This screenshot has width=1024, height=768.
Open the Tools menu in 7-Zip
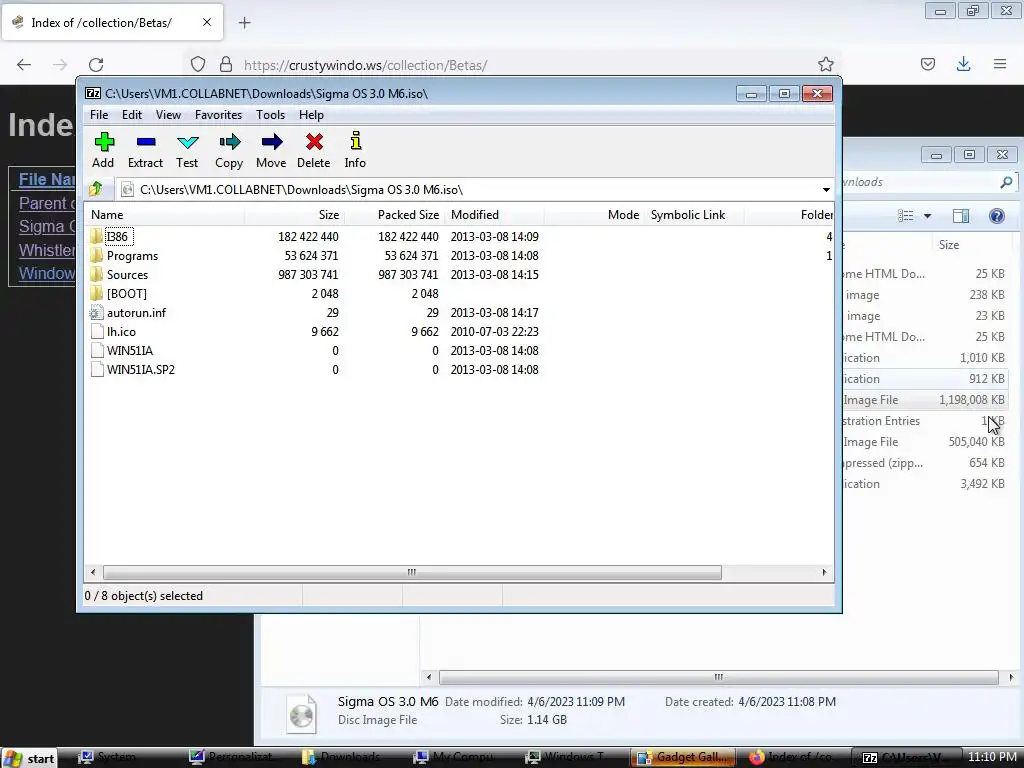tap(270, 115)
